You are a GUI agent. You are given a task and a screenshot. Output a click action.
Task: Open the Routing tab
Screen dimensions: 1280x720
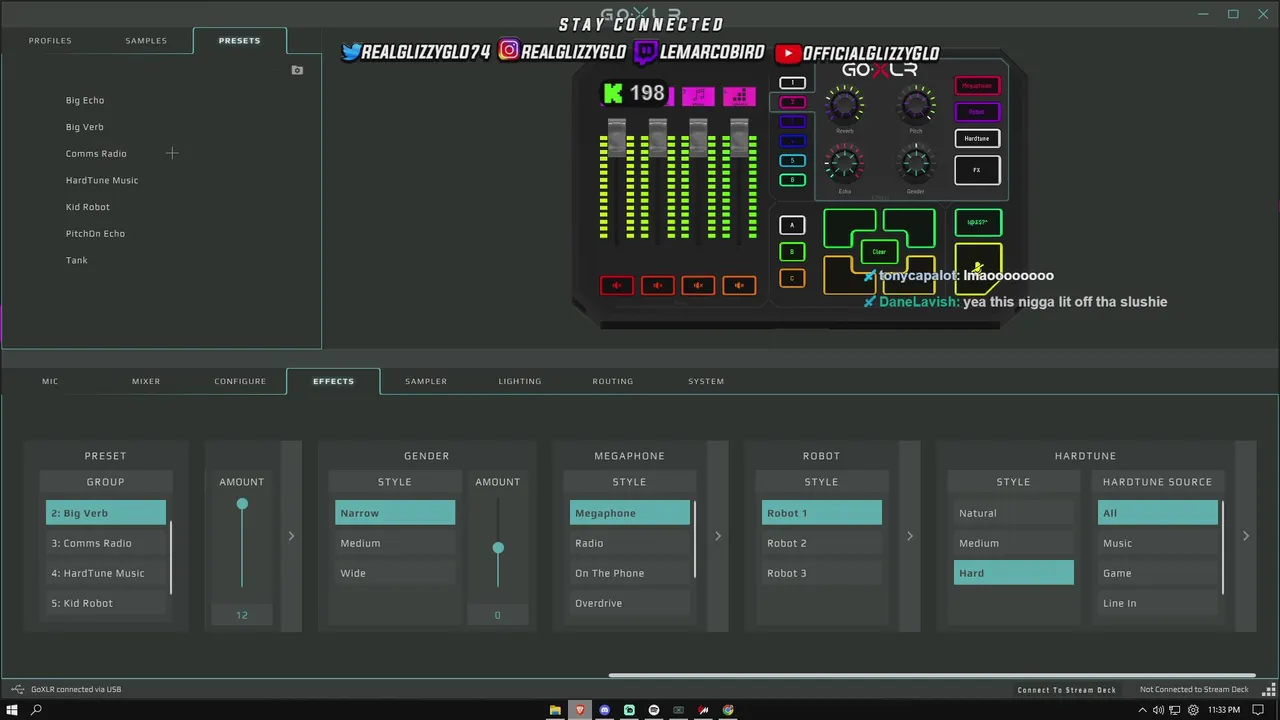[613, 381]
